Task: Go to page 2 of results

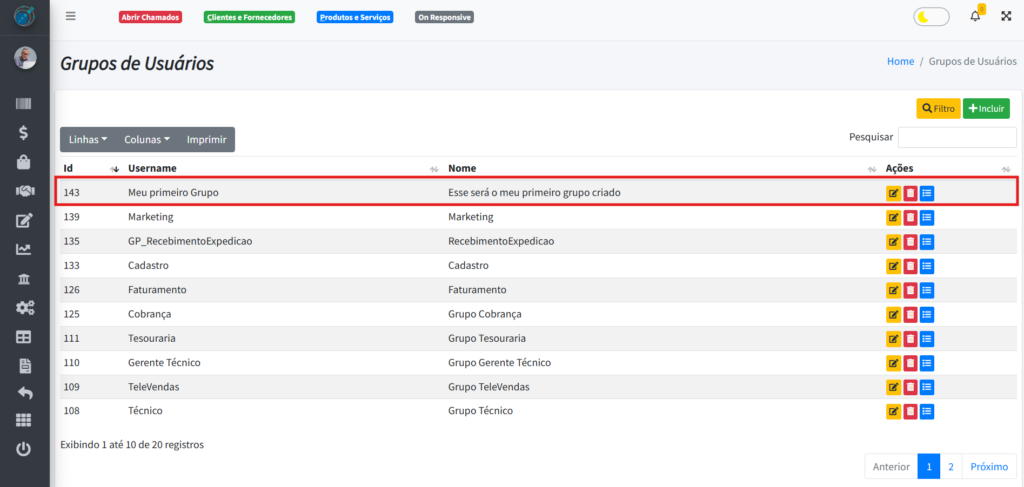Action: click(951, 467)
